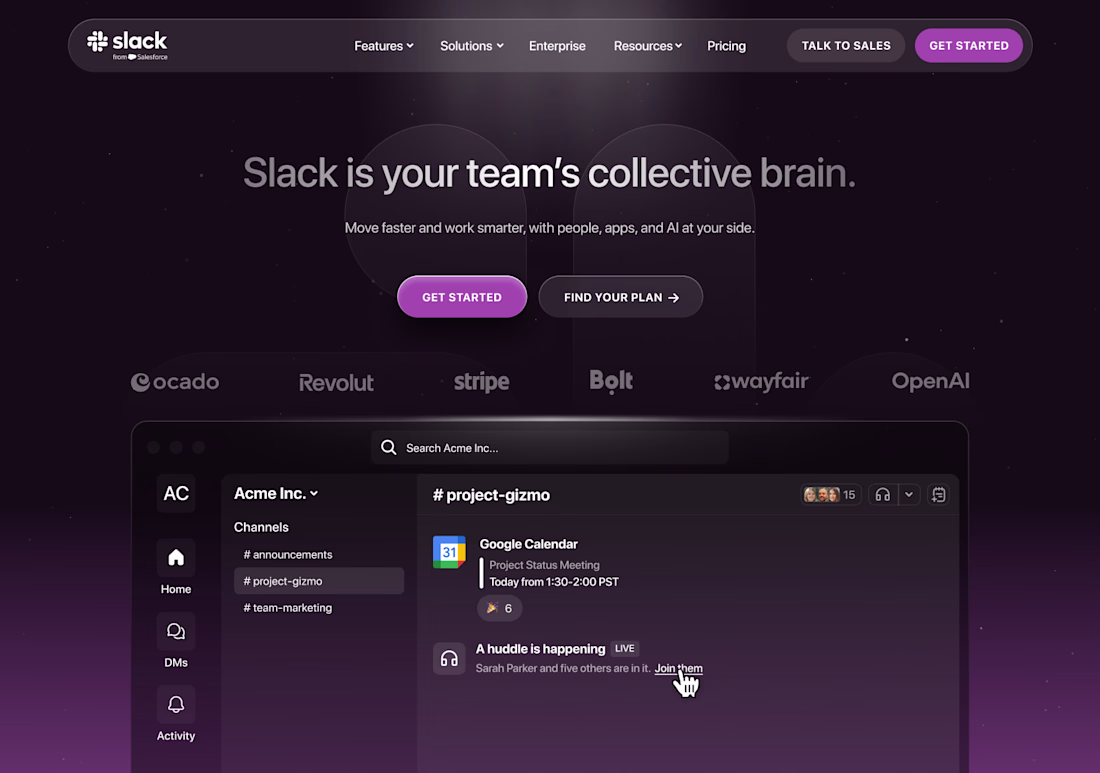The width and height of the screenshot is (1100, 773).
Task: Select the #project-gizmo channel in sidebar
Action: 318,581
